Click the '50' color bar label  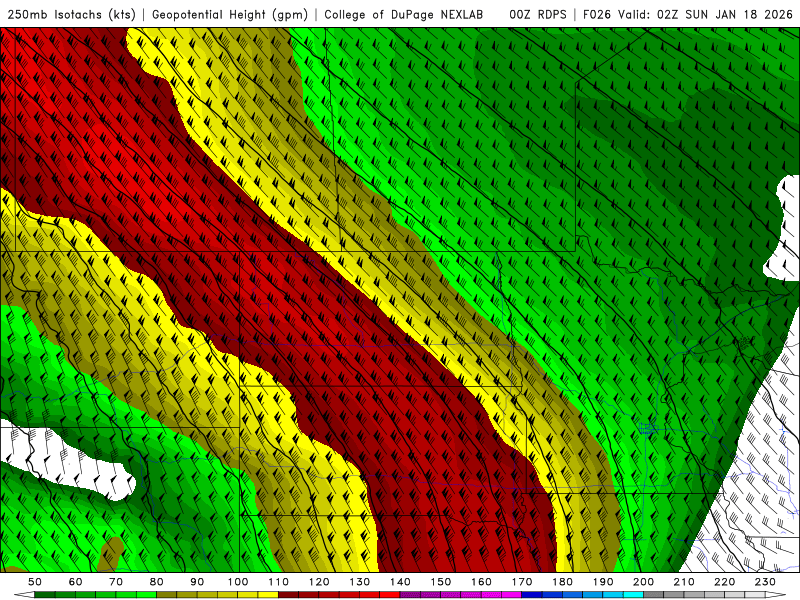pos(35,582)
